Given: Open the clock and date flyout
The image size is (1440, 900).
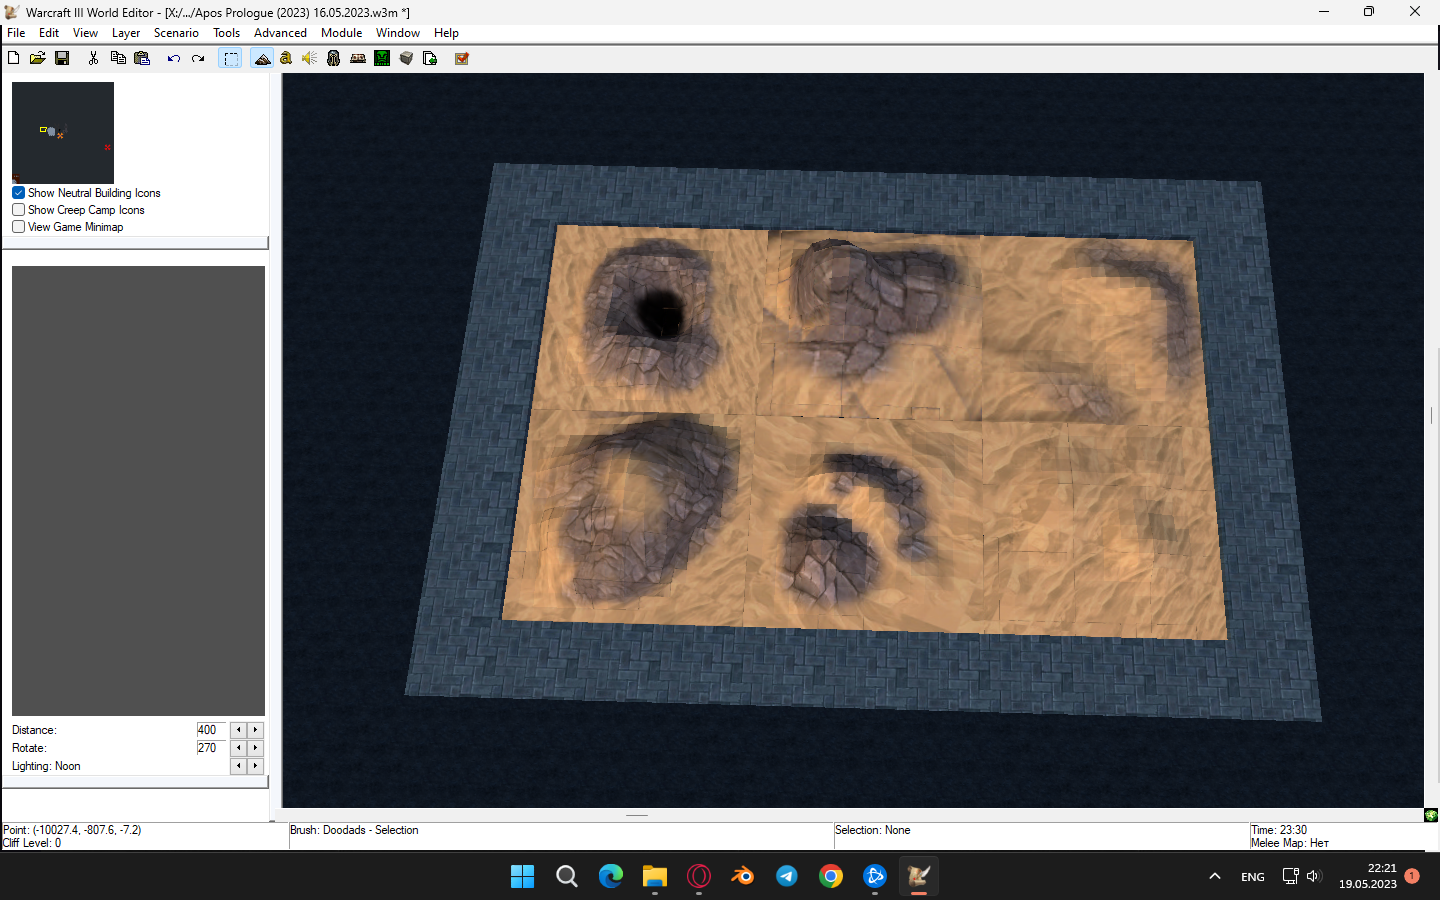Looking at the screenshot, I should click(x=1368, y=876).
